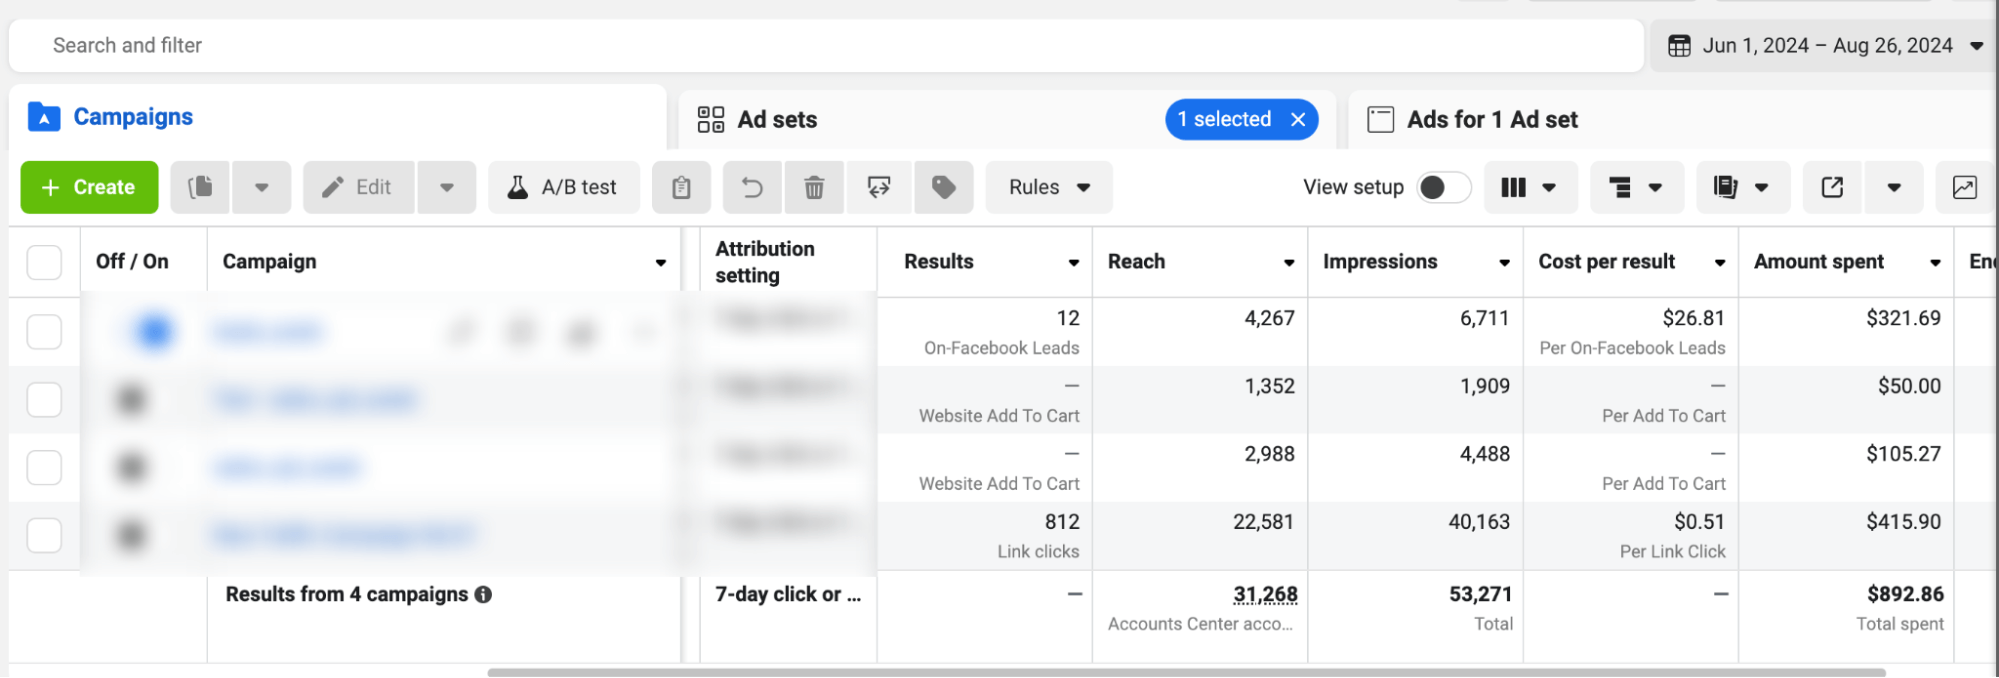Image resolution: width=1999 pixels, height=678 pixels.
Task: Click the A/B test flask button
Action: click(563, 187)
